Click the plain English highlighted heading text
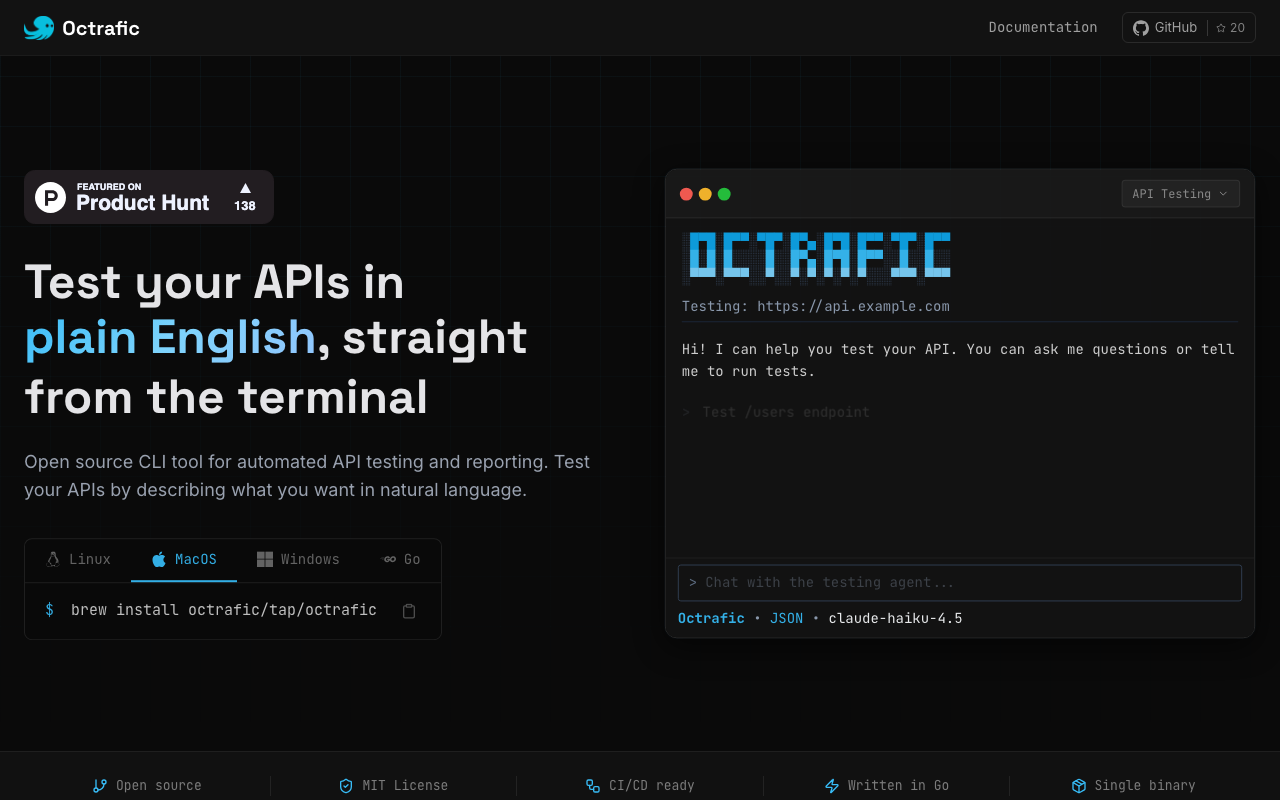 tap(170, 338)
